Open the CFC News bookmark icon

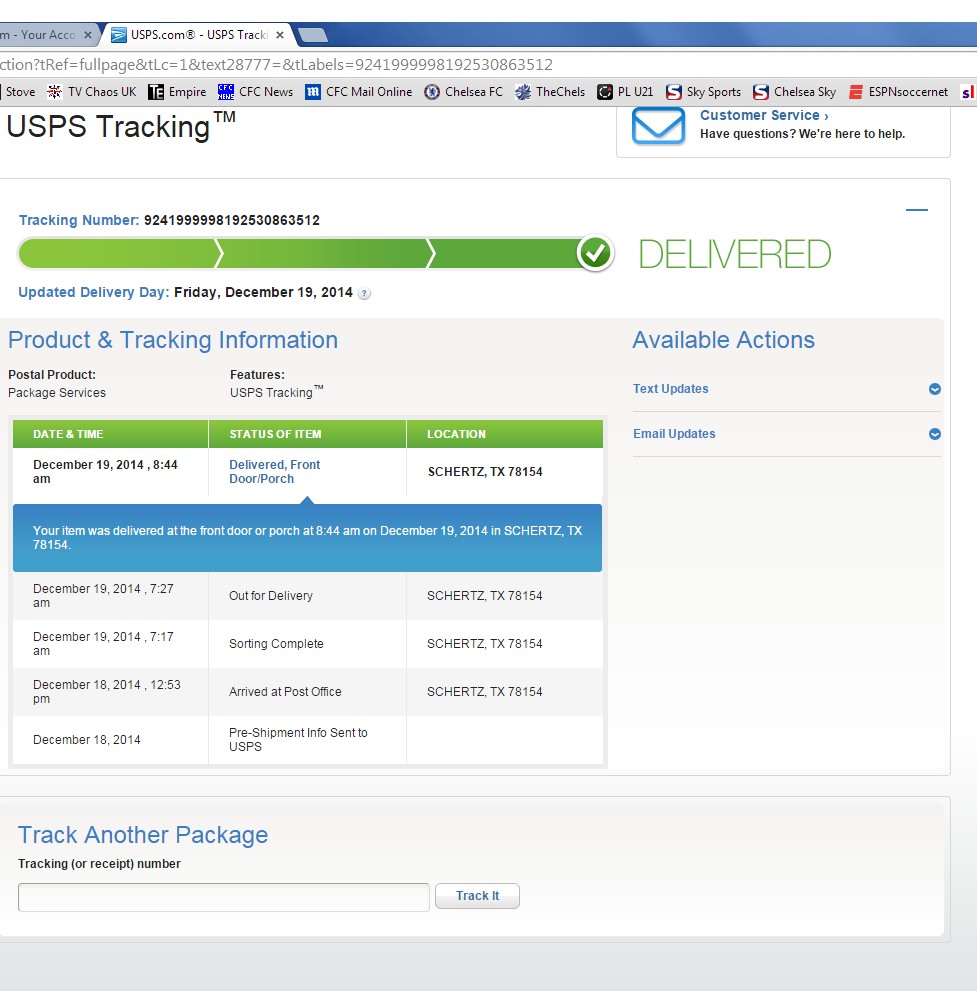click(226, 92)
